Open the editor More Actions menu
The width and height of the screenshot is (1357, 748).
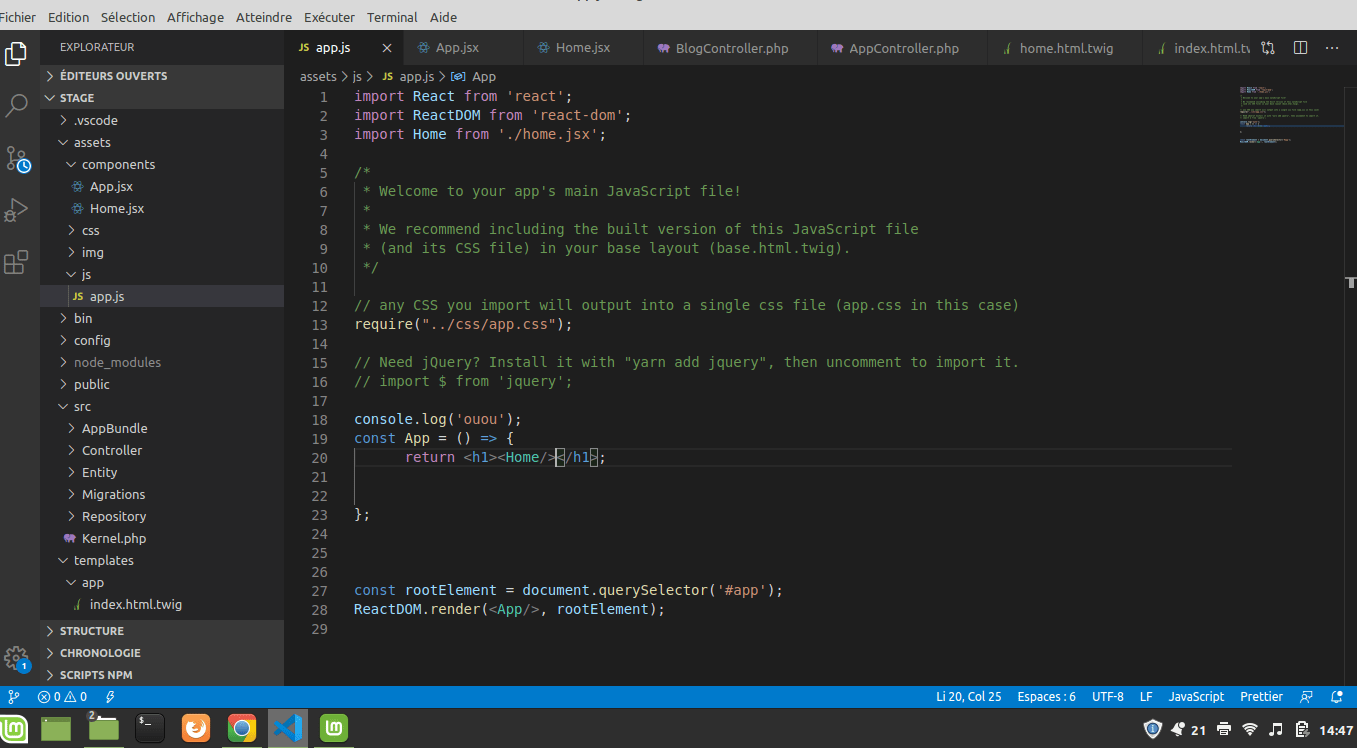1332,48
